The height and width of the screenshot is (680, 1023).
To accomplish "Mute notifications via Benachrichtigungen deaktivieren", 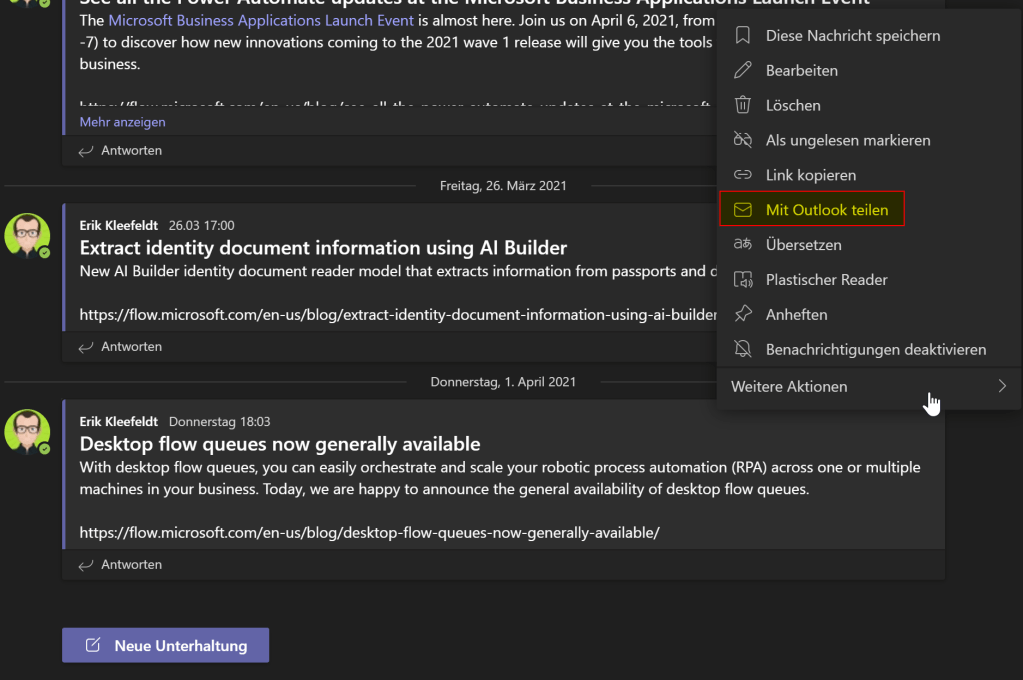I will 875,350.
